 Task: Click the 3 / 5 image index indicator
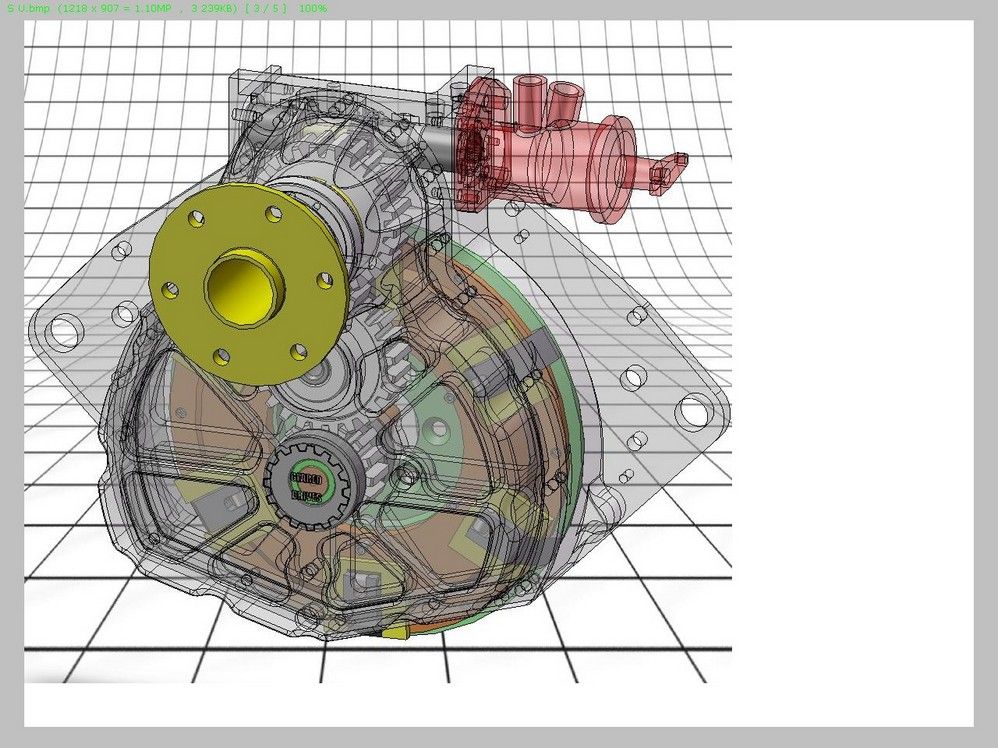click(x=266, y=8)
